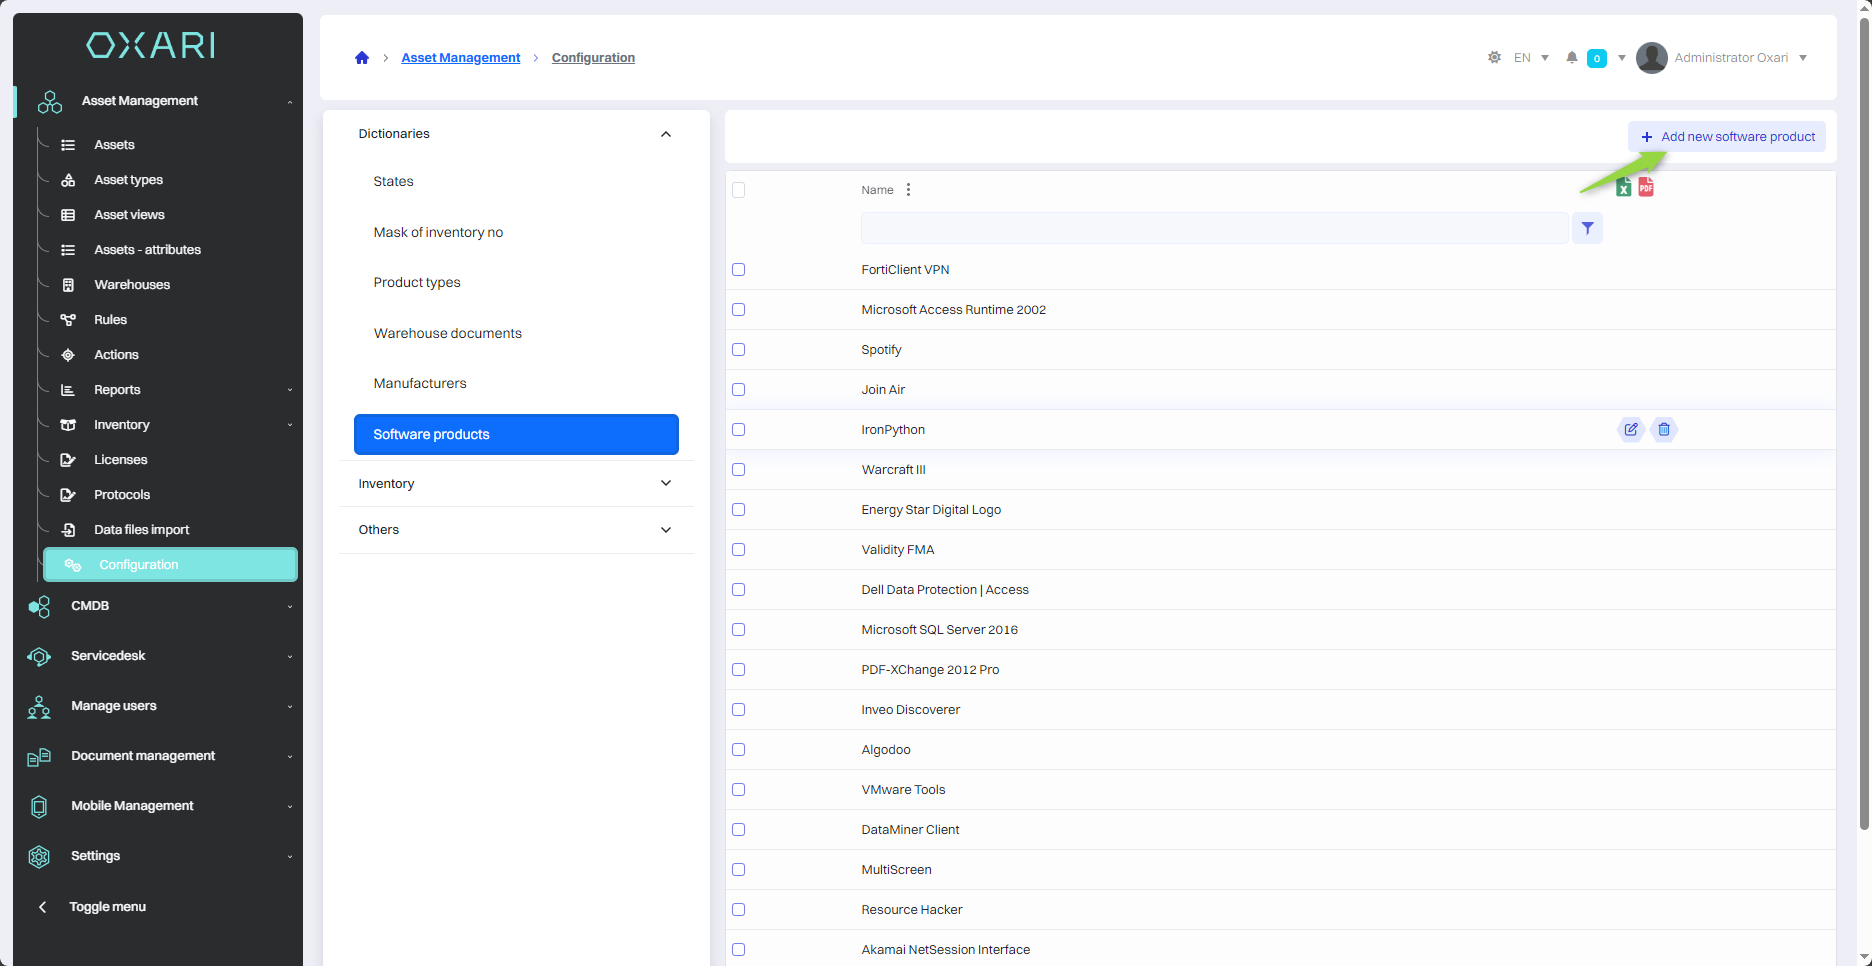Open Name column options menu
1872x966 pixels.
(x=908, y=190)
